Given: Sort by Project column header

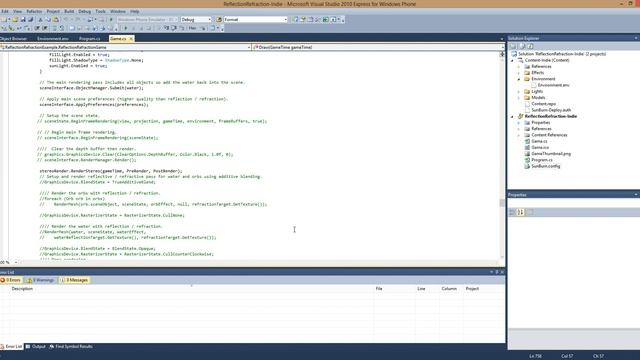Looking at the screenshot, I should [472, 289].
